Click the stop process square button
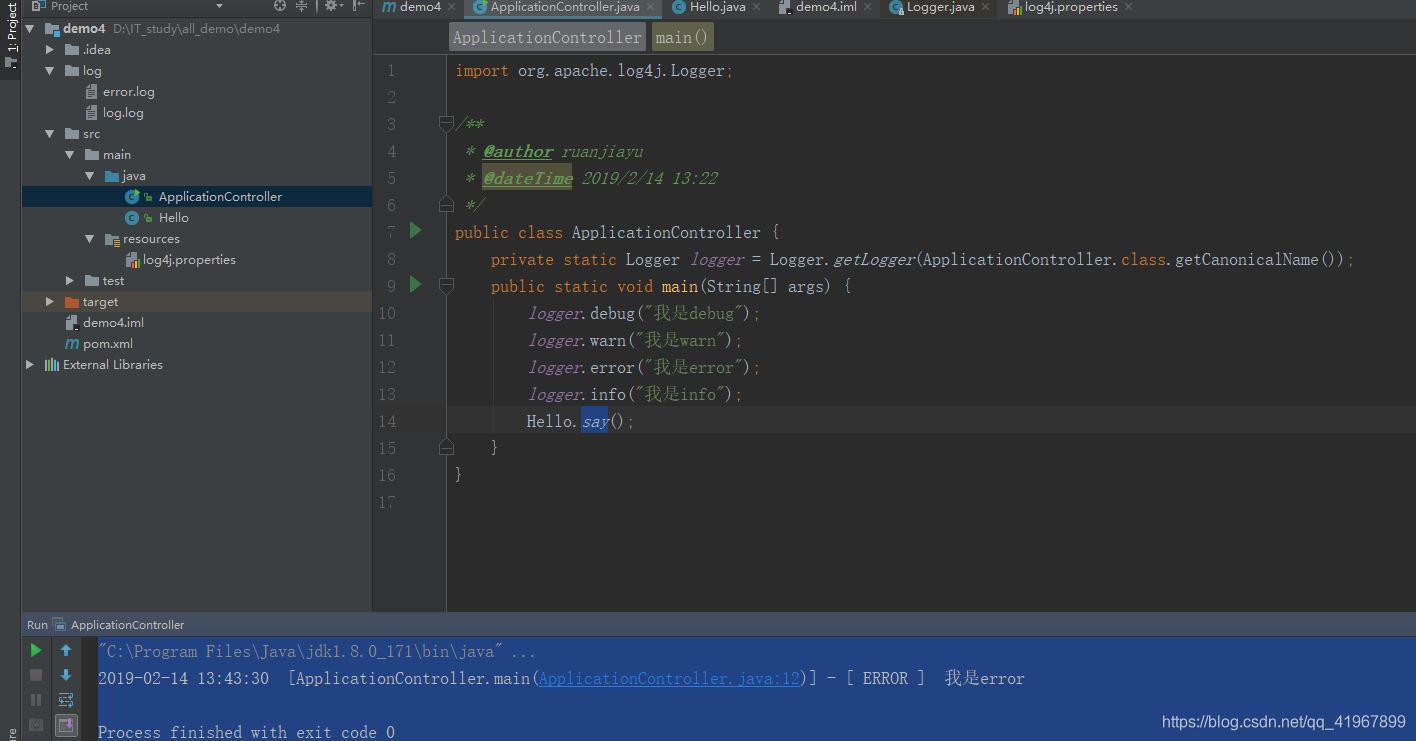Viewport: 1416px width, 741px height. [36, 675]
